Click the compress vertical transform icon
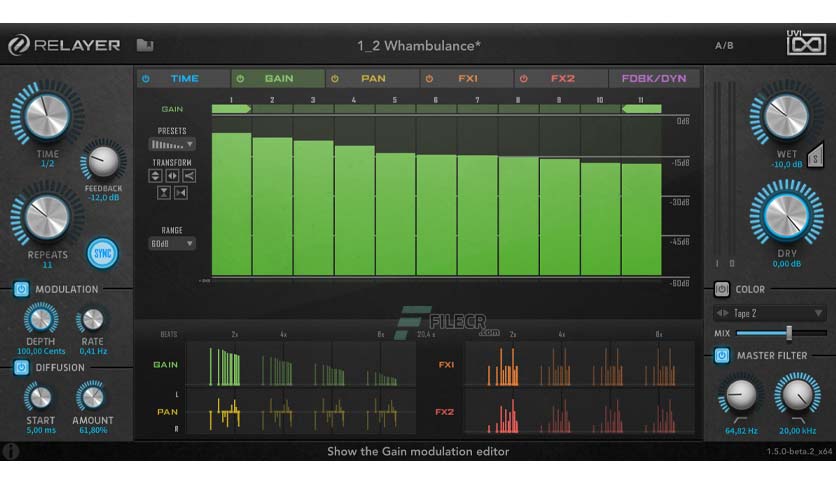 [164, 192]
